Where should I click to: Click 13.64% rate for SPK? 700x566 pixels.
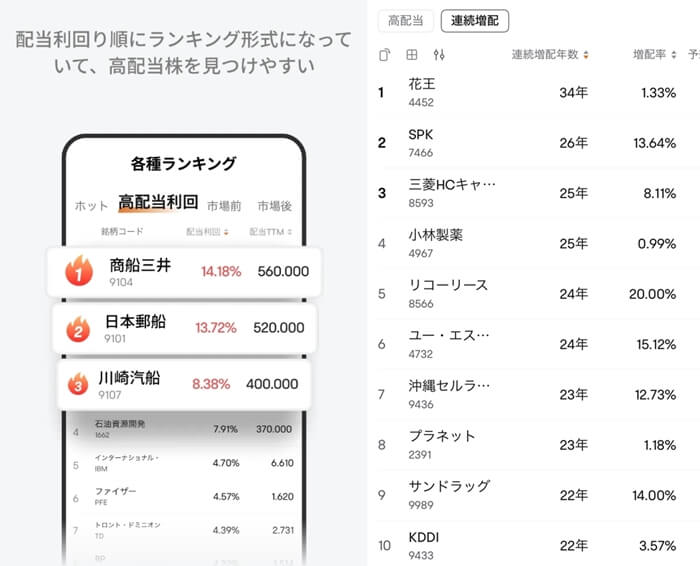click(x=654, y=143)
